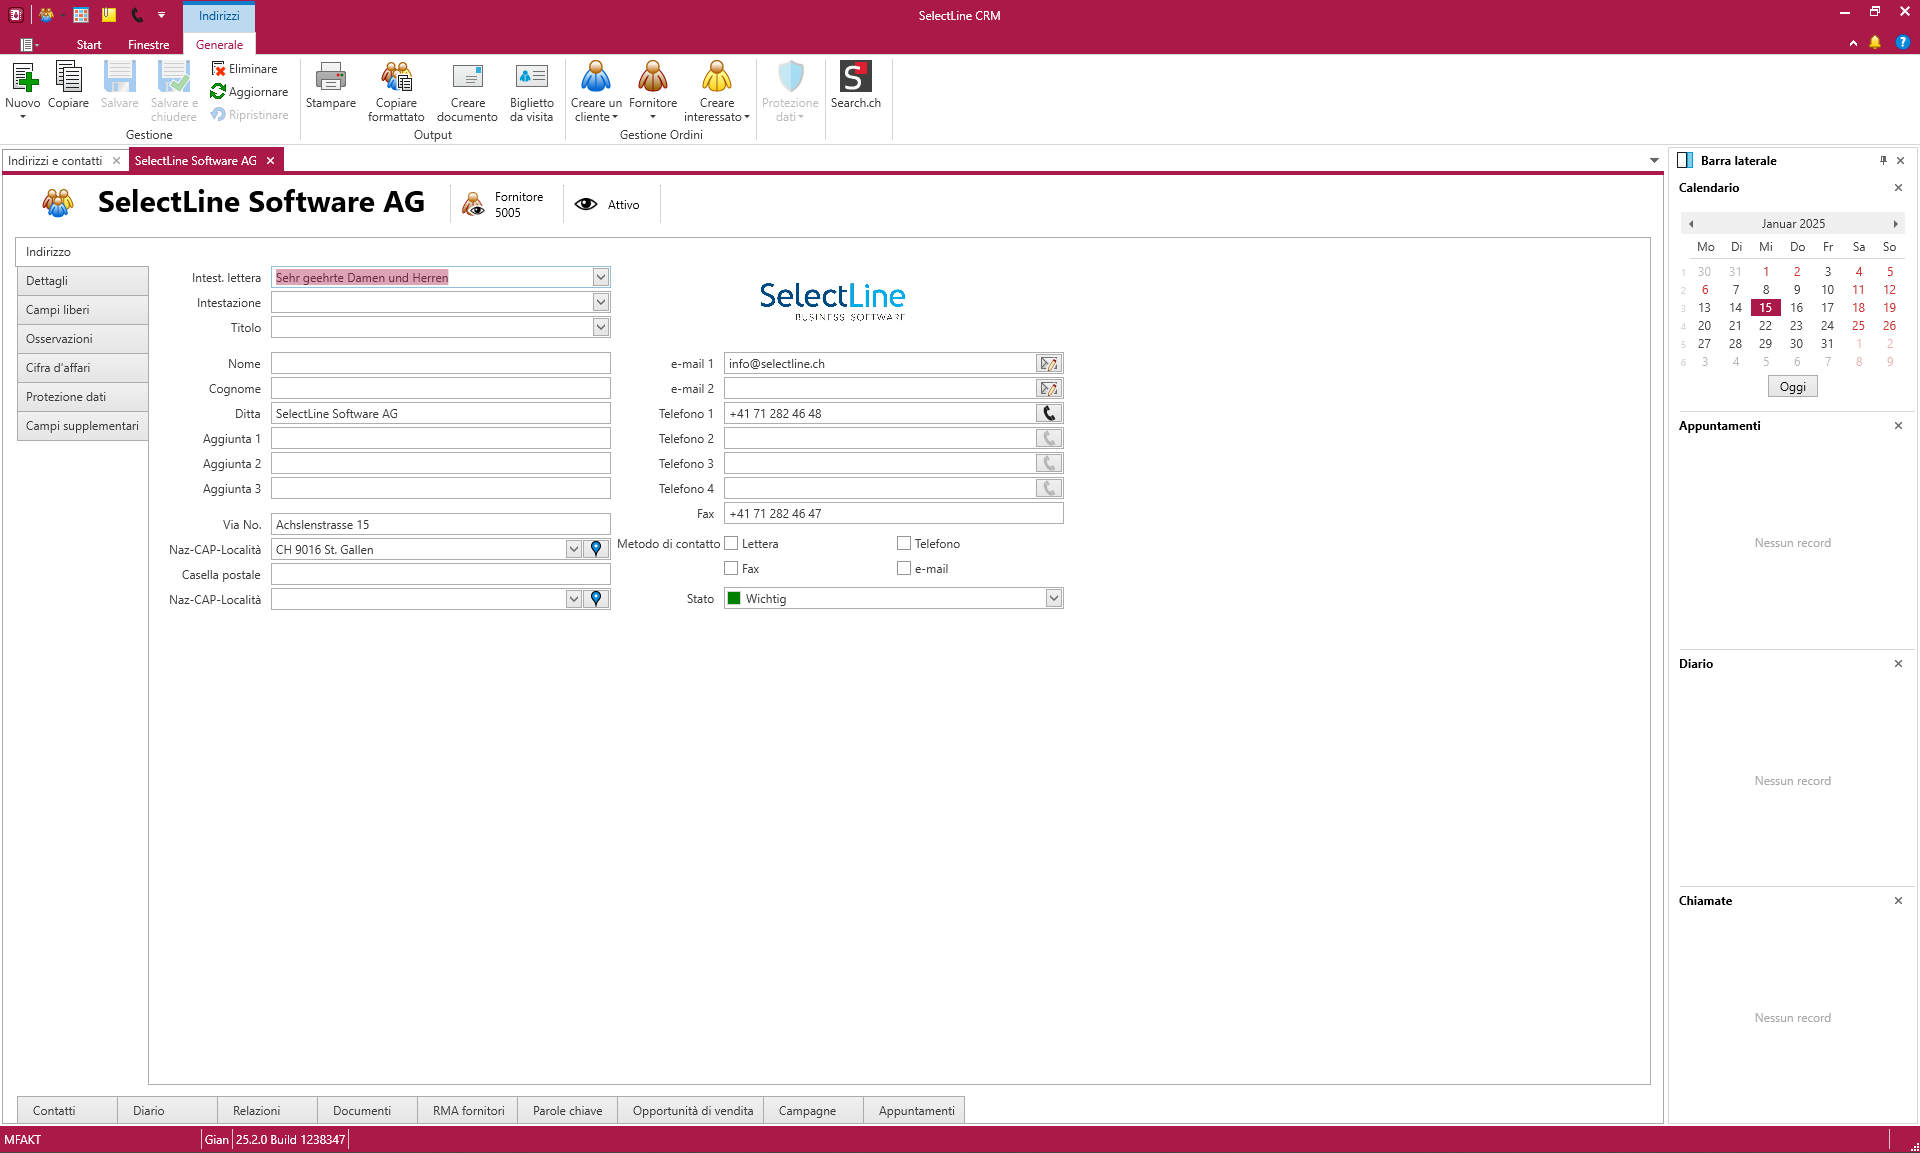1920x1153 pixels.
Task: Open the tab list dropdown arrow
Action: click(1654, 160)
